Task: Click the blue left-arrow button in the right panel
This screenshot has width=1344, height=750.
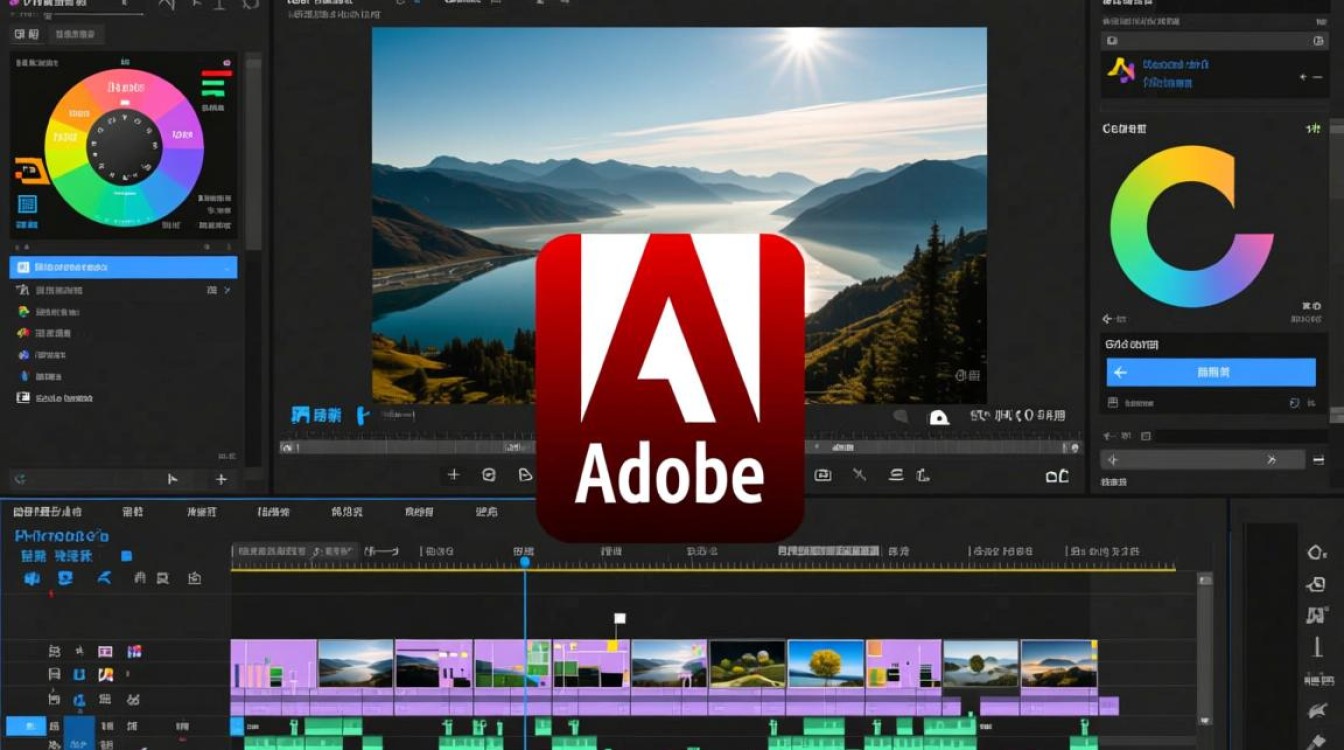Action: tap(1211, 372)
